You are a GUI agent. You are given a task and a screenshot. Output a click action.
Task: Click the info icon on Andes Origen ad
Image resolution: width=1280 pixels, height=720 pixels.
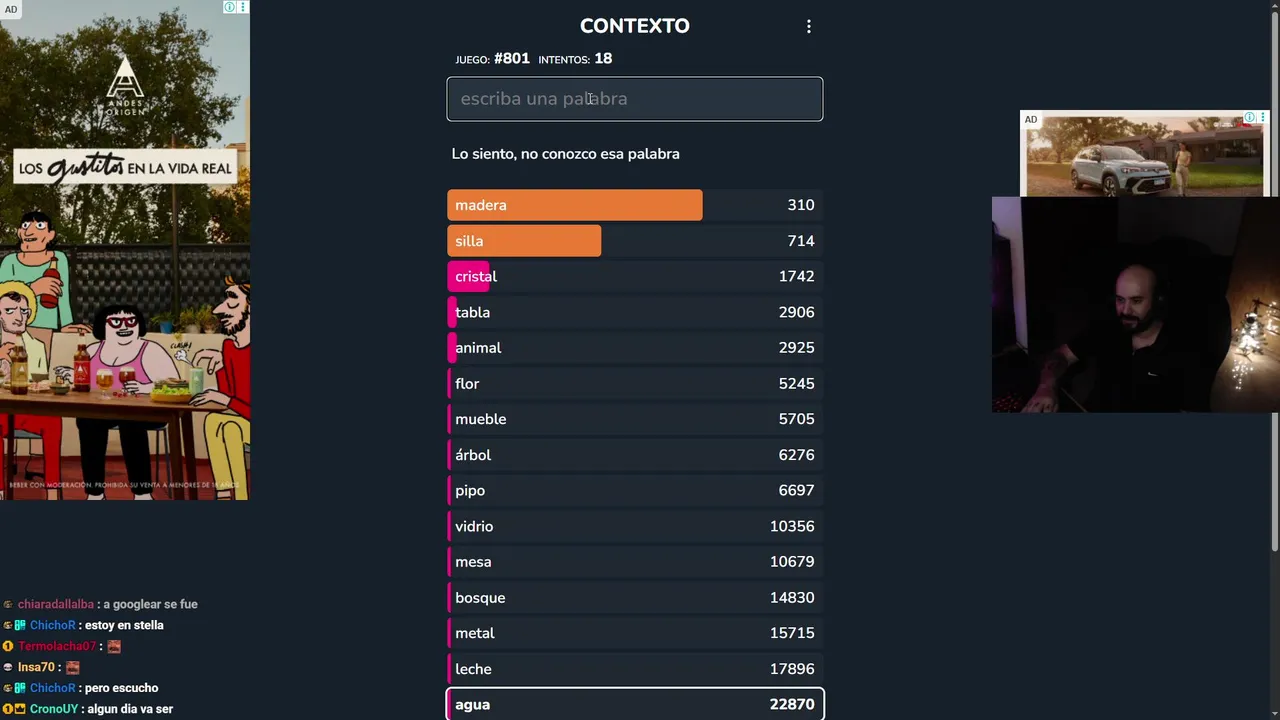pos(229,7)
